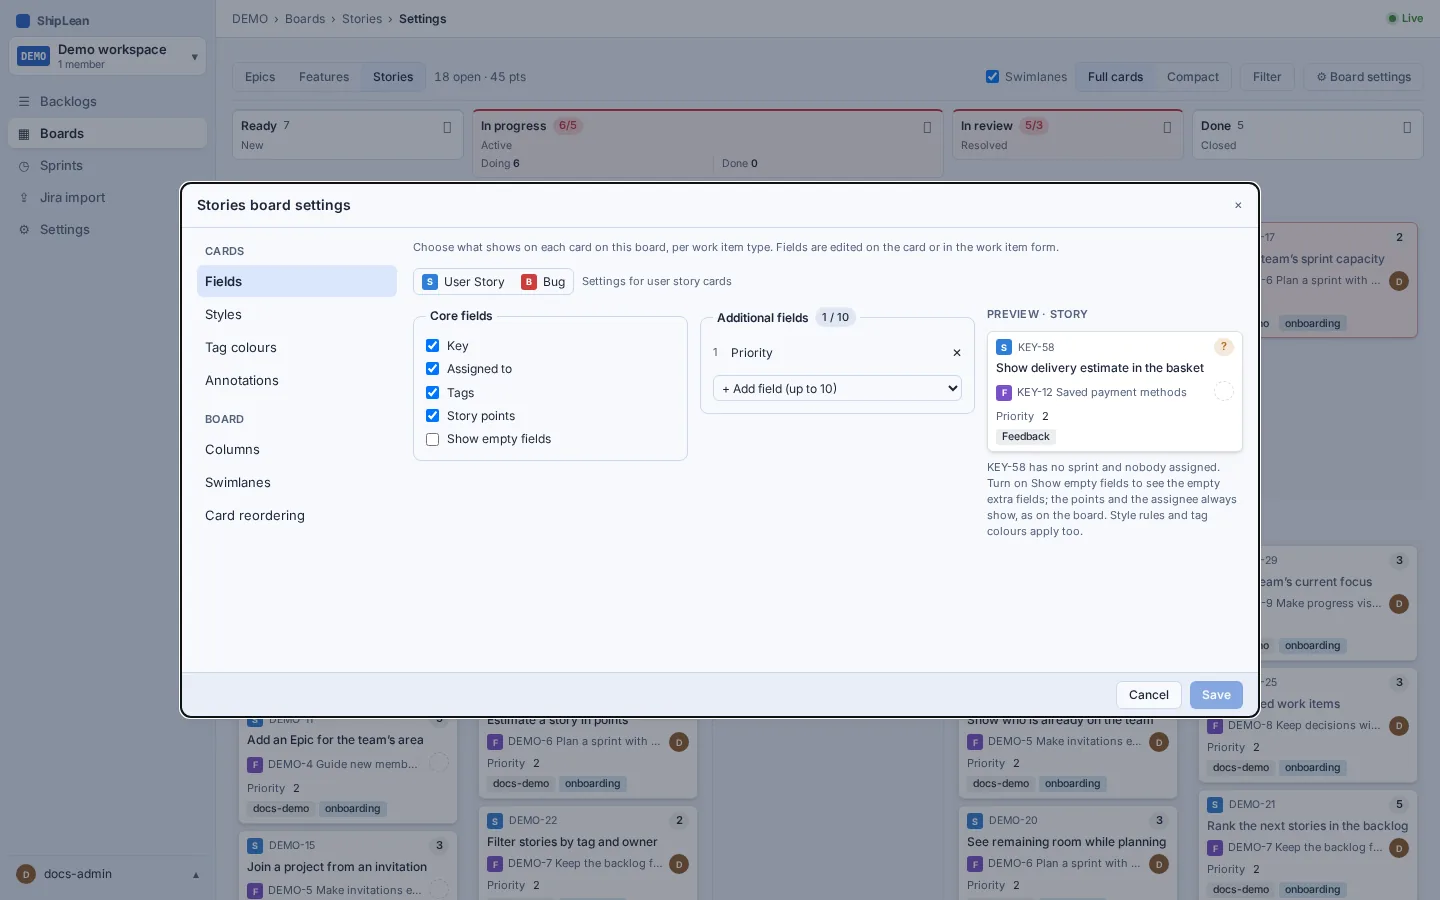Open Board settings button
Screen dimensions: 1440x900
(x=1363, y=77)
